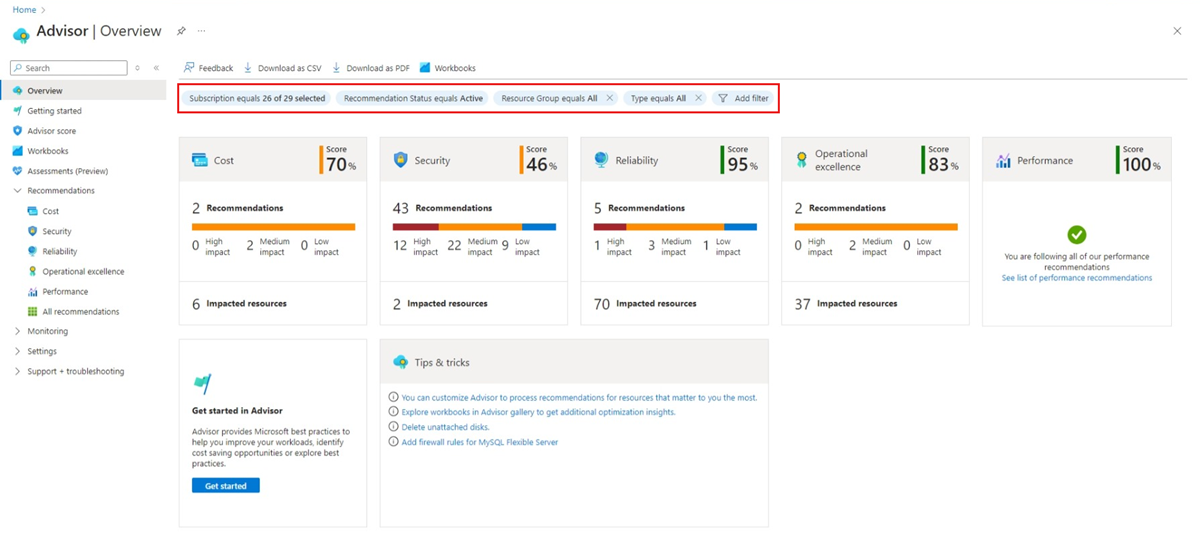Click the Add filter funnel icon

pos(723,99)
